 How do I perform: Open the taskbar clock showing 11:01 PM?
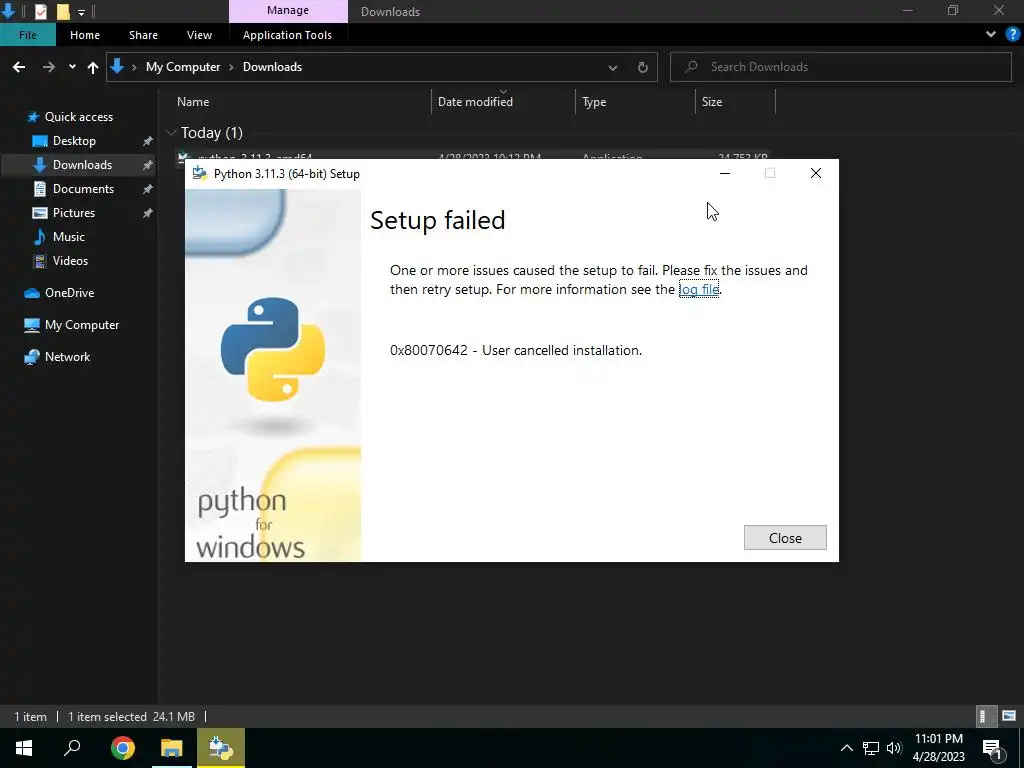[938, 748]
